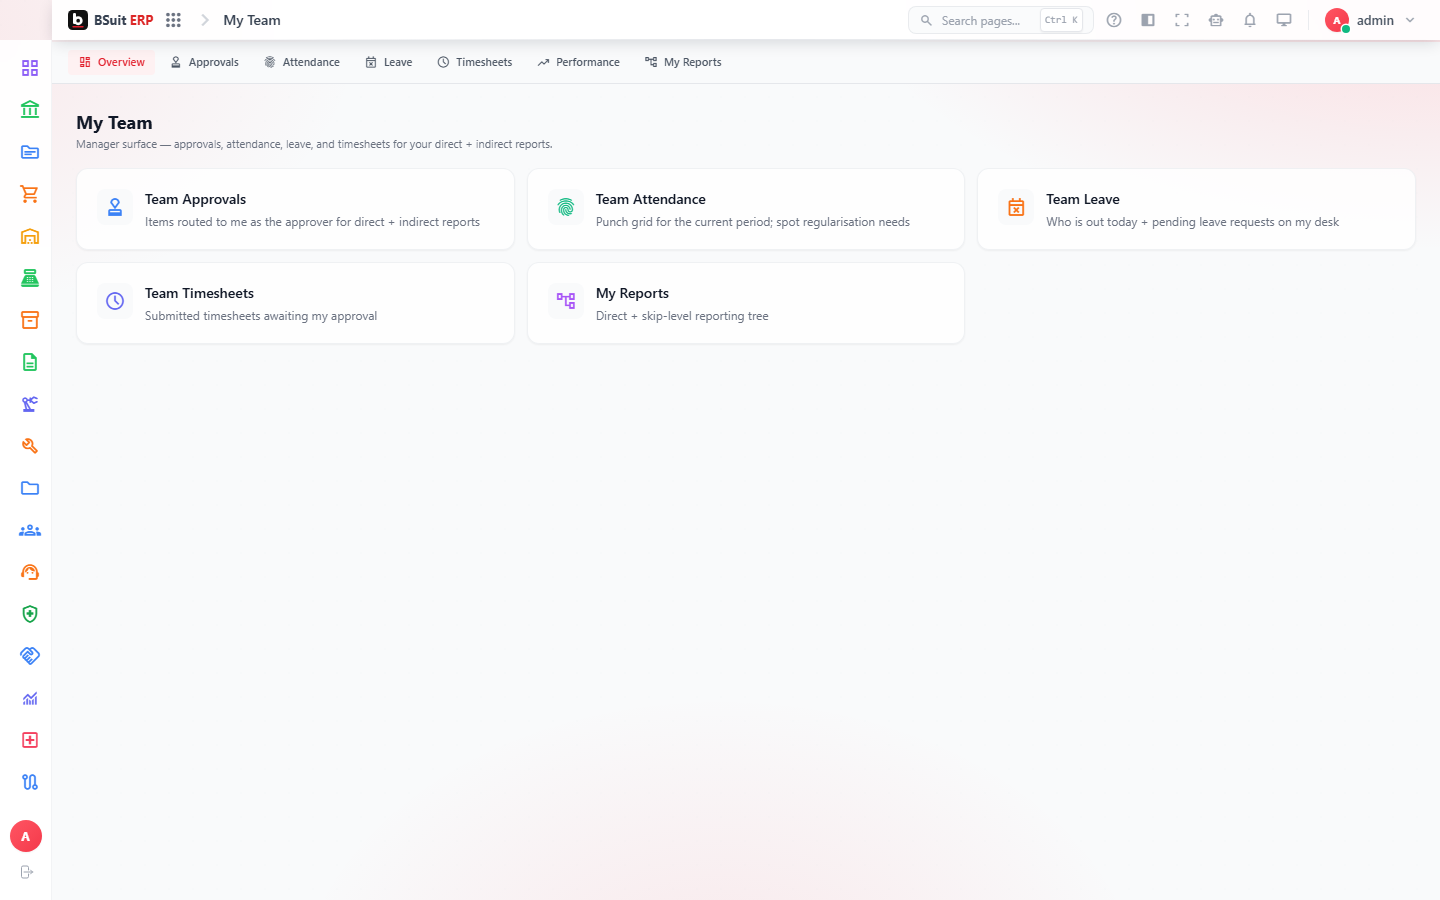Open the analytics chart module in sidebar
The image size is (1440, 900).
[x=30, y=698]
